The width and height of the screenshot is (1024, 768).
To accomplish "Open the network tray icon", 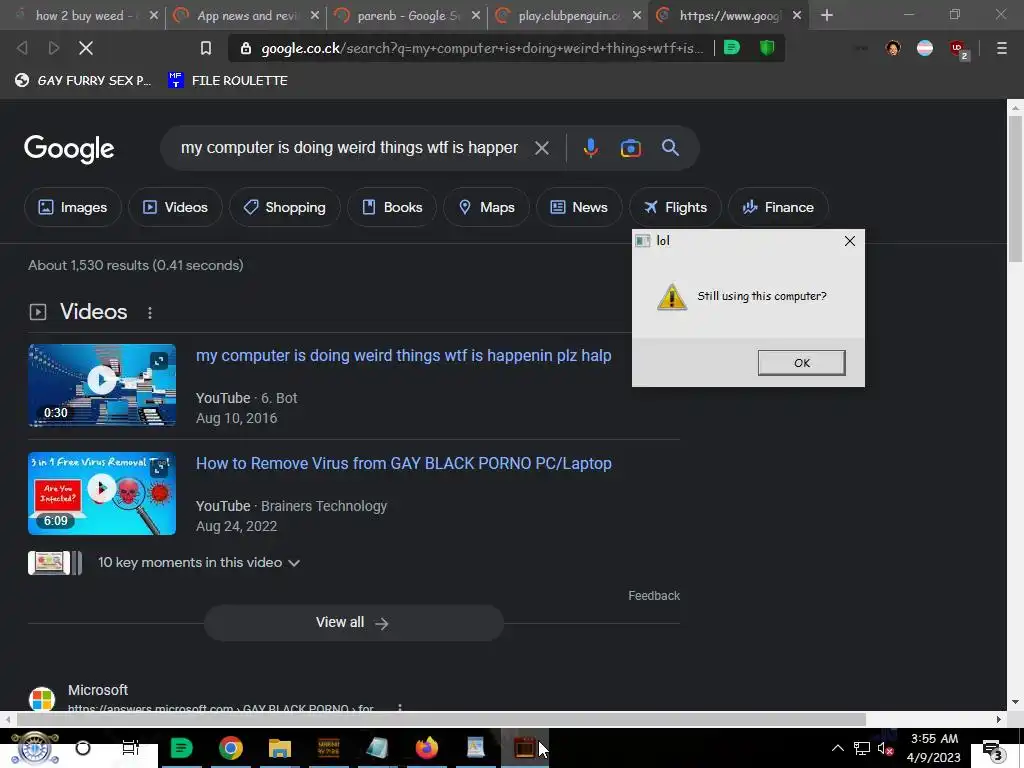I will pos(861,749).
